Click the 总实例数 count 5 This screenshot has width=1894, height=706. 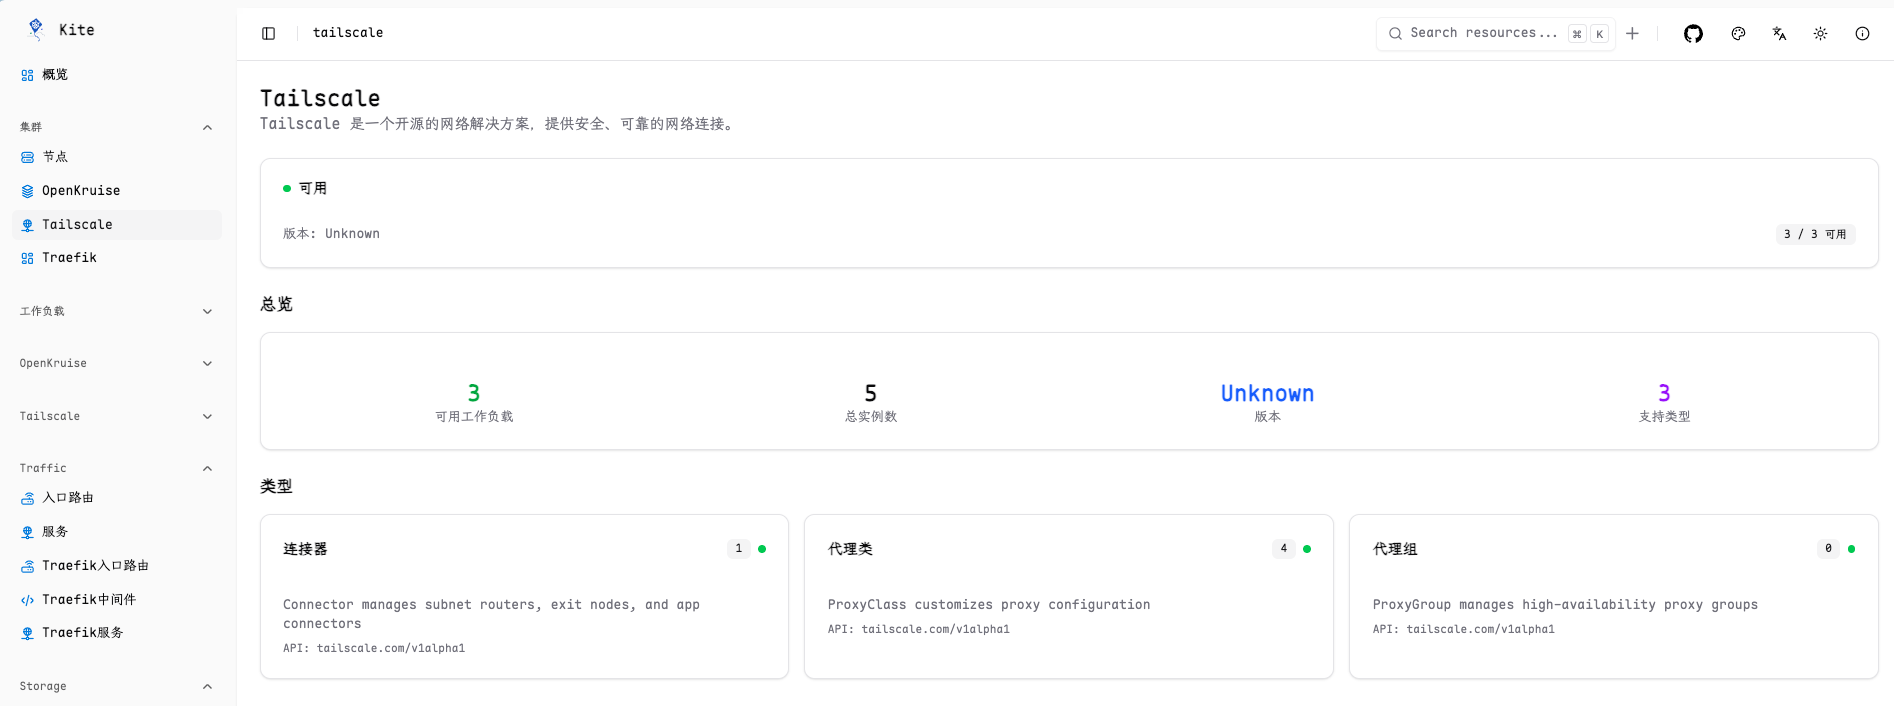pos(871,393)
